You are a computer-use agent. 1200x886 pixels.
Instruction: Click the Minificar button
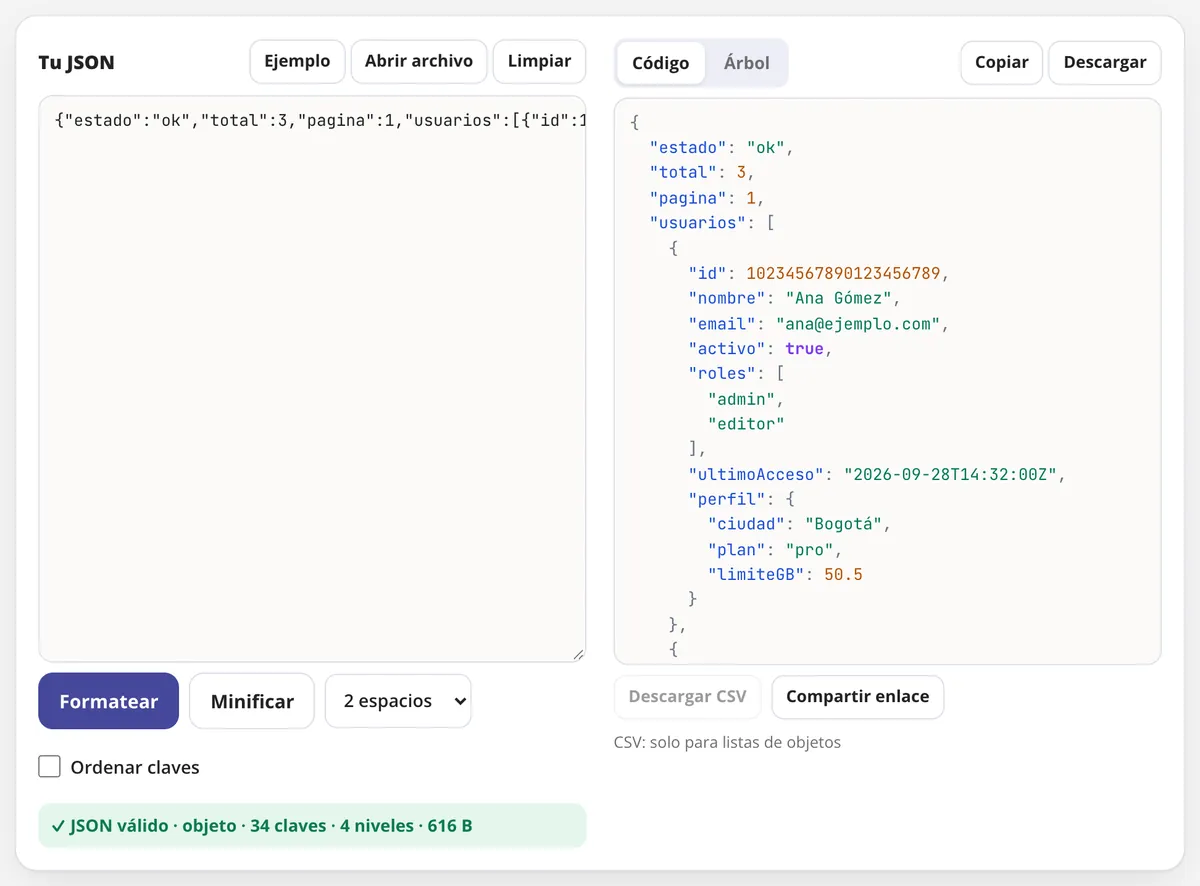pos(252,701)
